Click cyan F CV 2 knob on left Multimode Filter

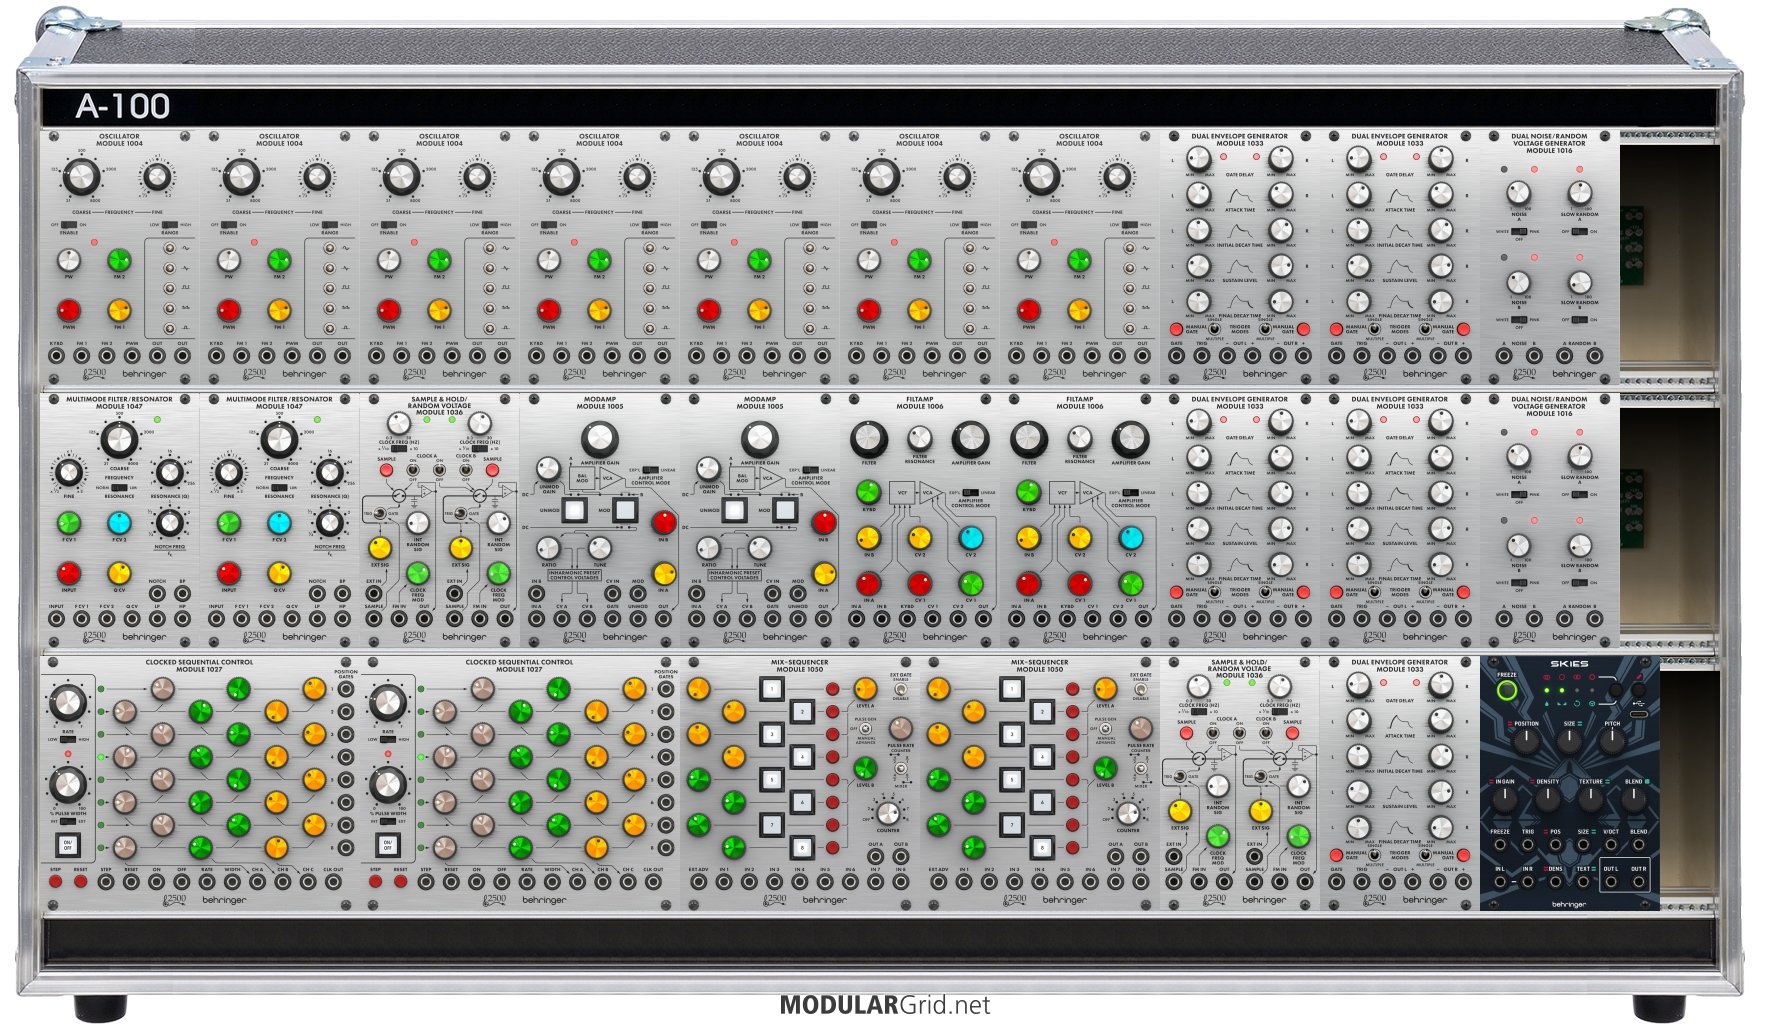119,523
